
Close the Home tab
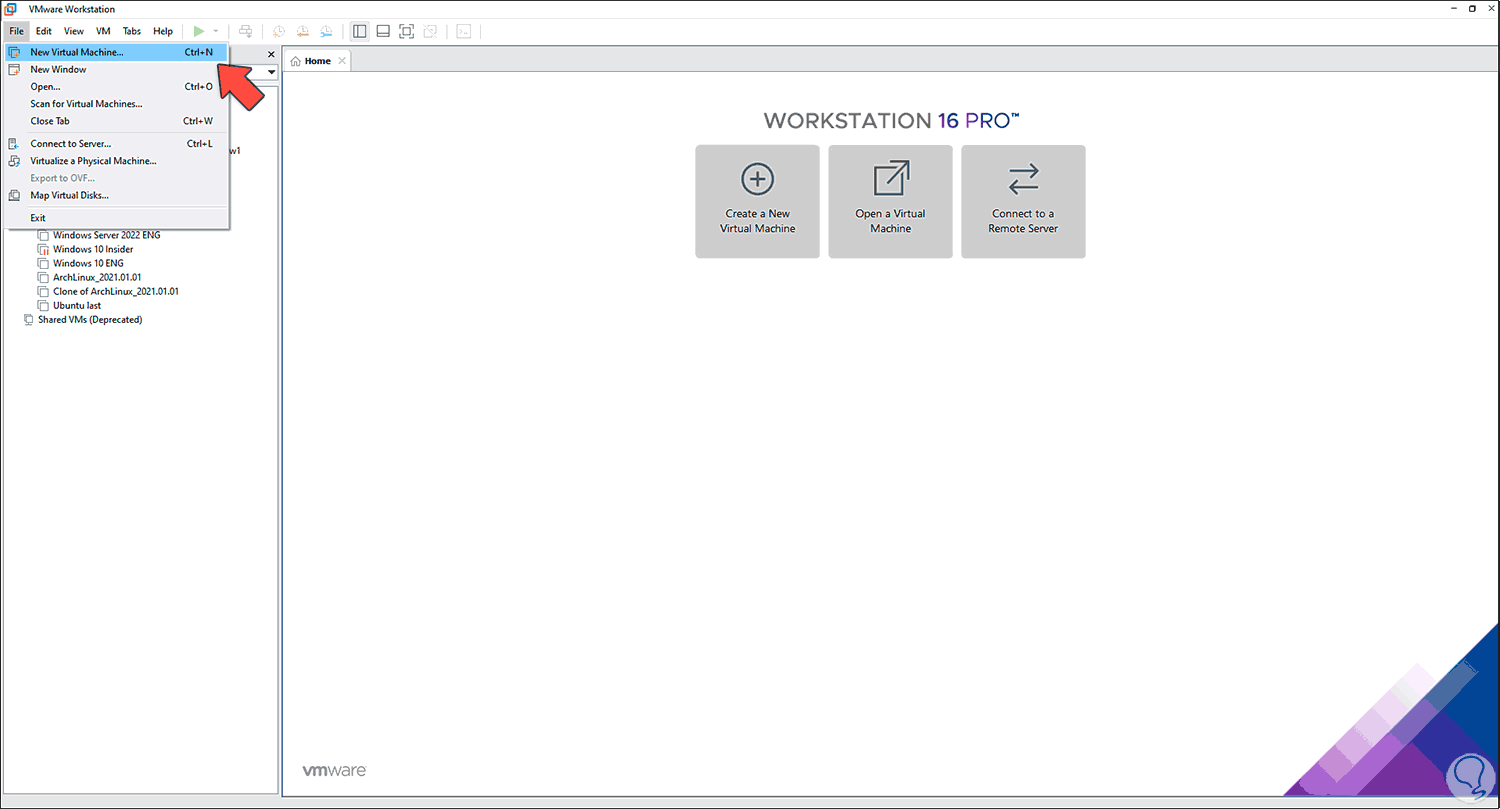pyautogui.click(x=342, y=61)
